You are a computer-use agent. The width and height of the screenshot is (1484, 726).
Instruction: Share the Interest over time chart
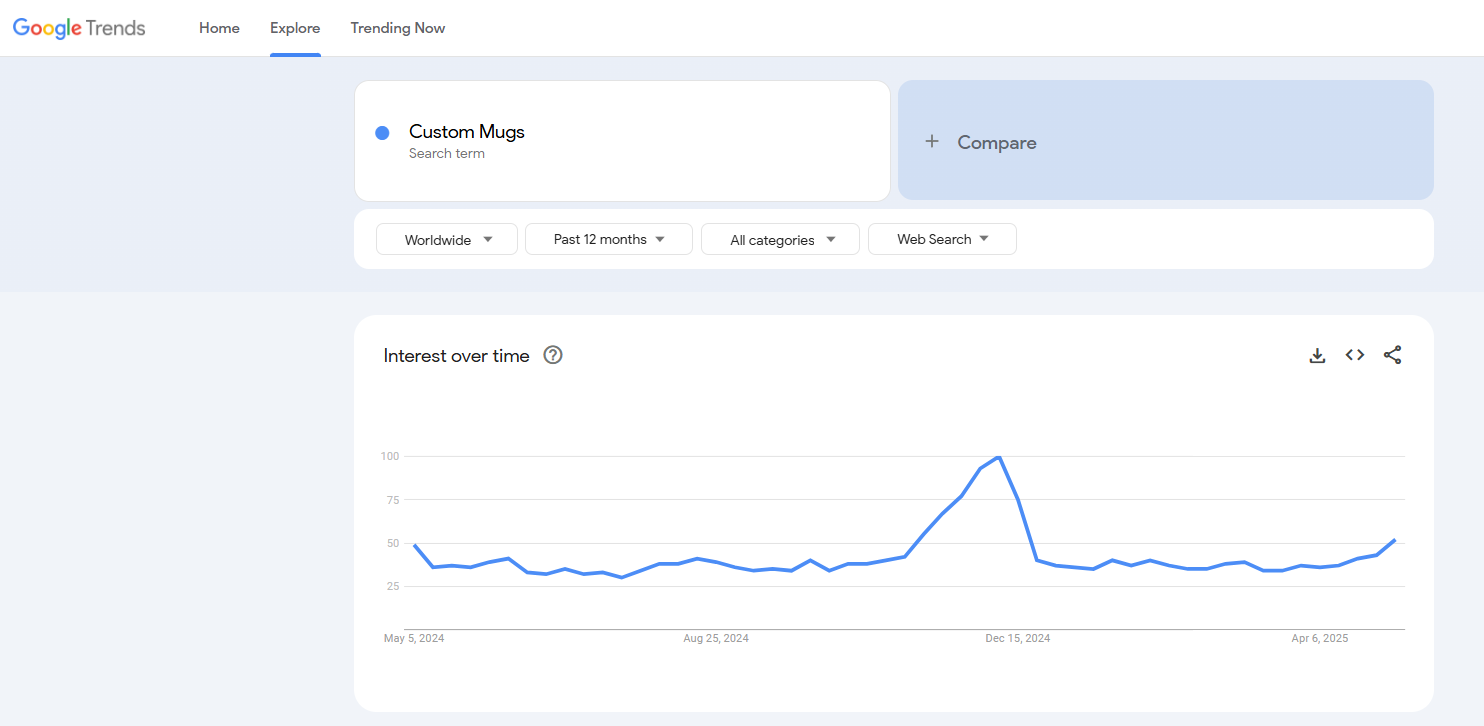[1392, 355]
